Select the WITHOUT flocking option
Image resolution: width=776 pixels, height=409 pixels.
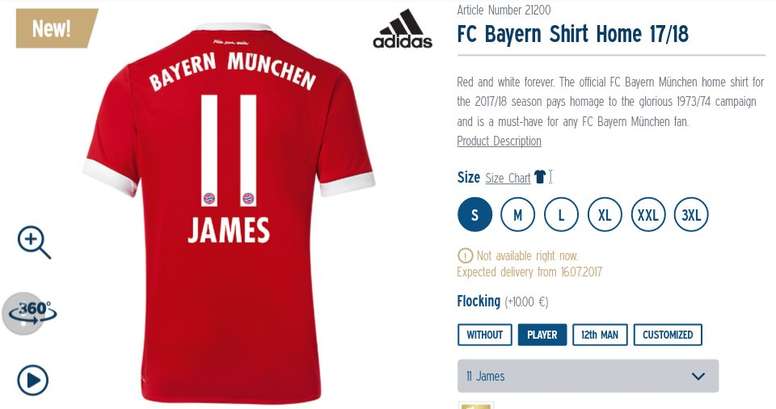click(x=485, y=335)
